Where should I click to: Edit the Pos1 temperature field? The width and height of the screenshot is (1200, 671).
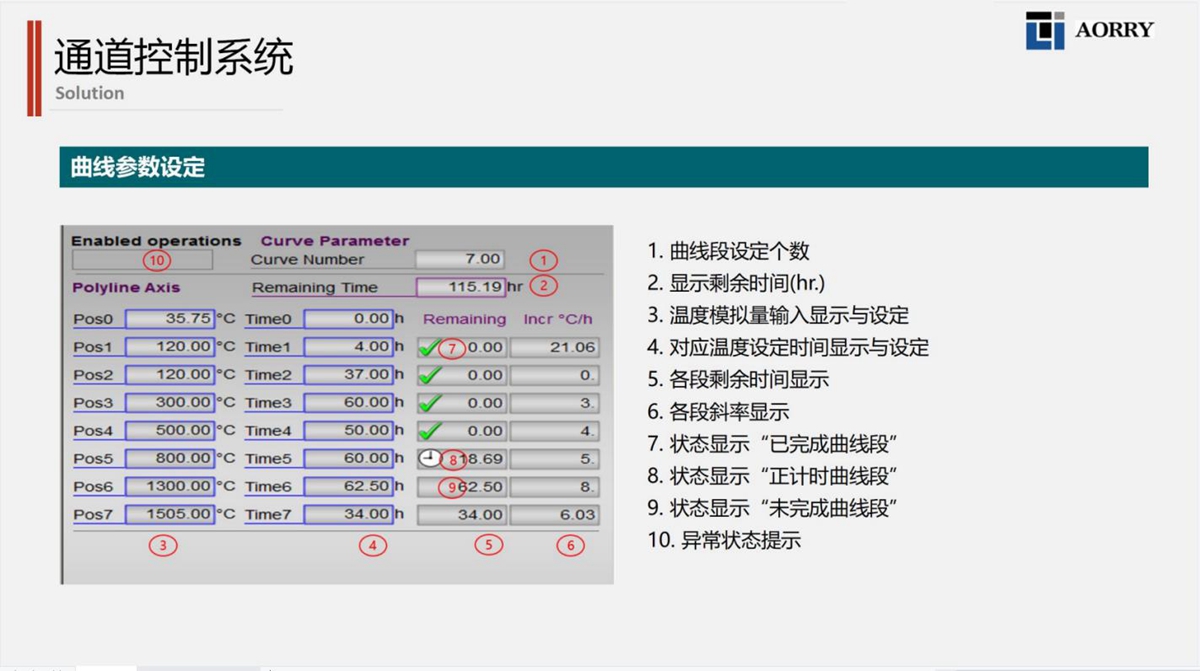pyautogui.click(x=170, y=347)
